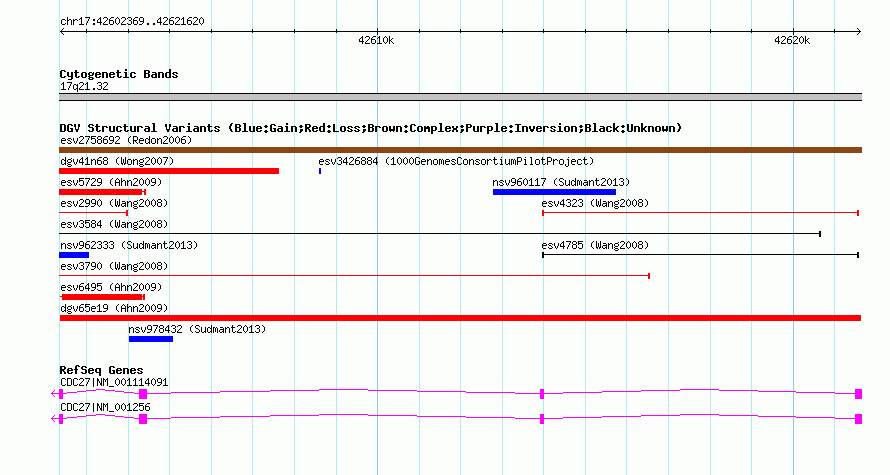This screenshot has height=475, width=890.
Task: Click the CDC27|NM_001114091 gene label
Action: pos(114,382)
